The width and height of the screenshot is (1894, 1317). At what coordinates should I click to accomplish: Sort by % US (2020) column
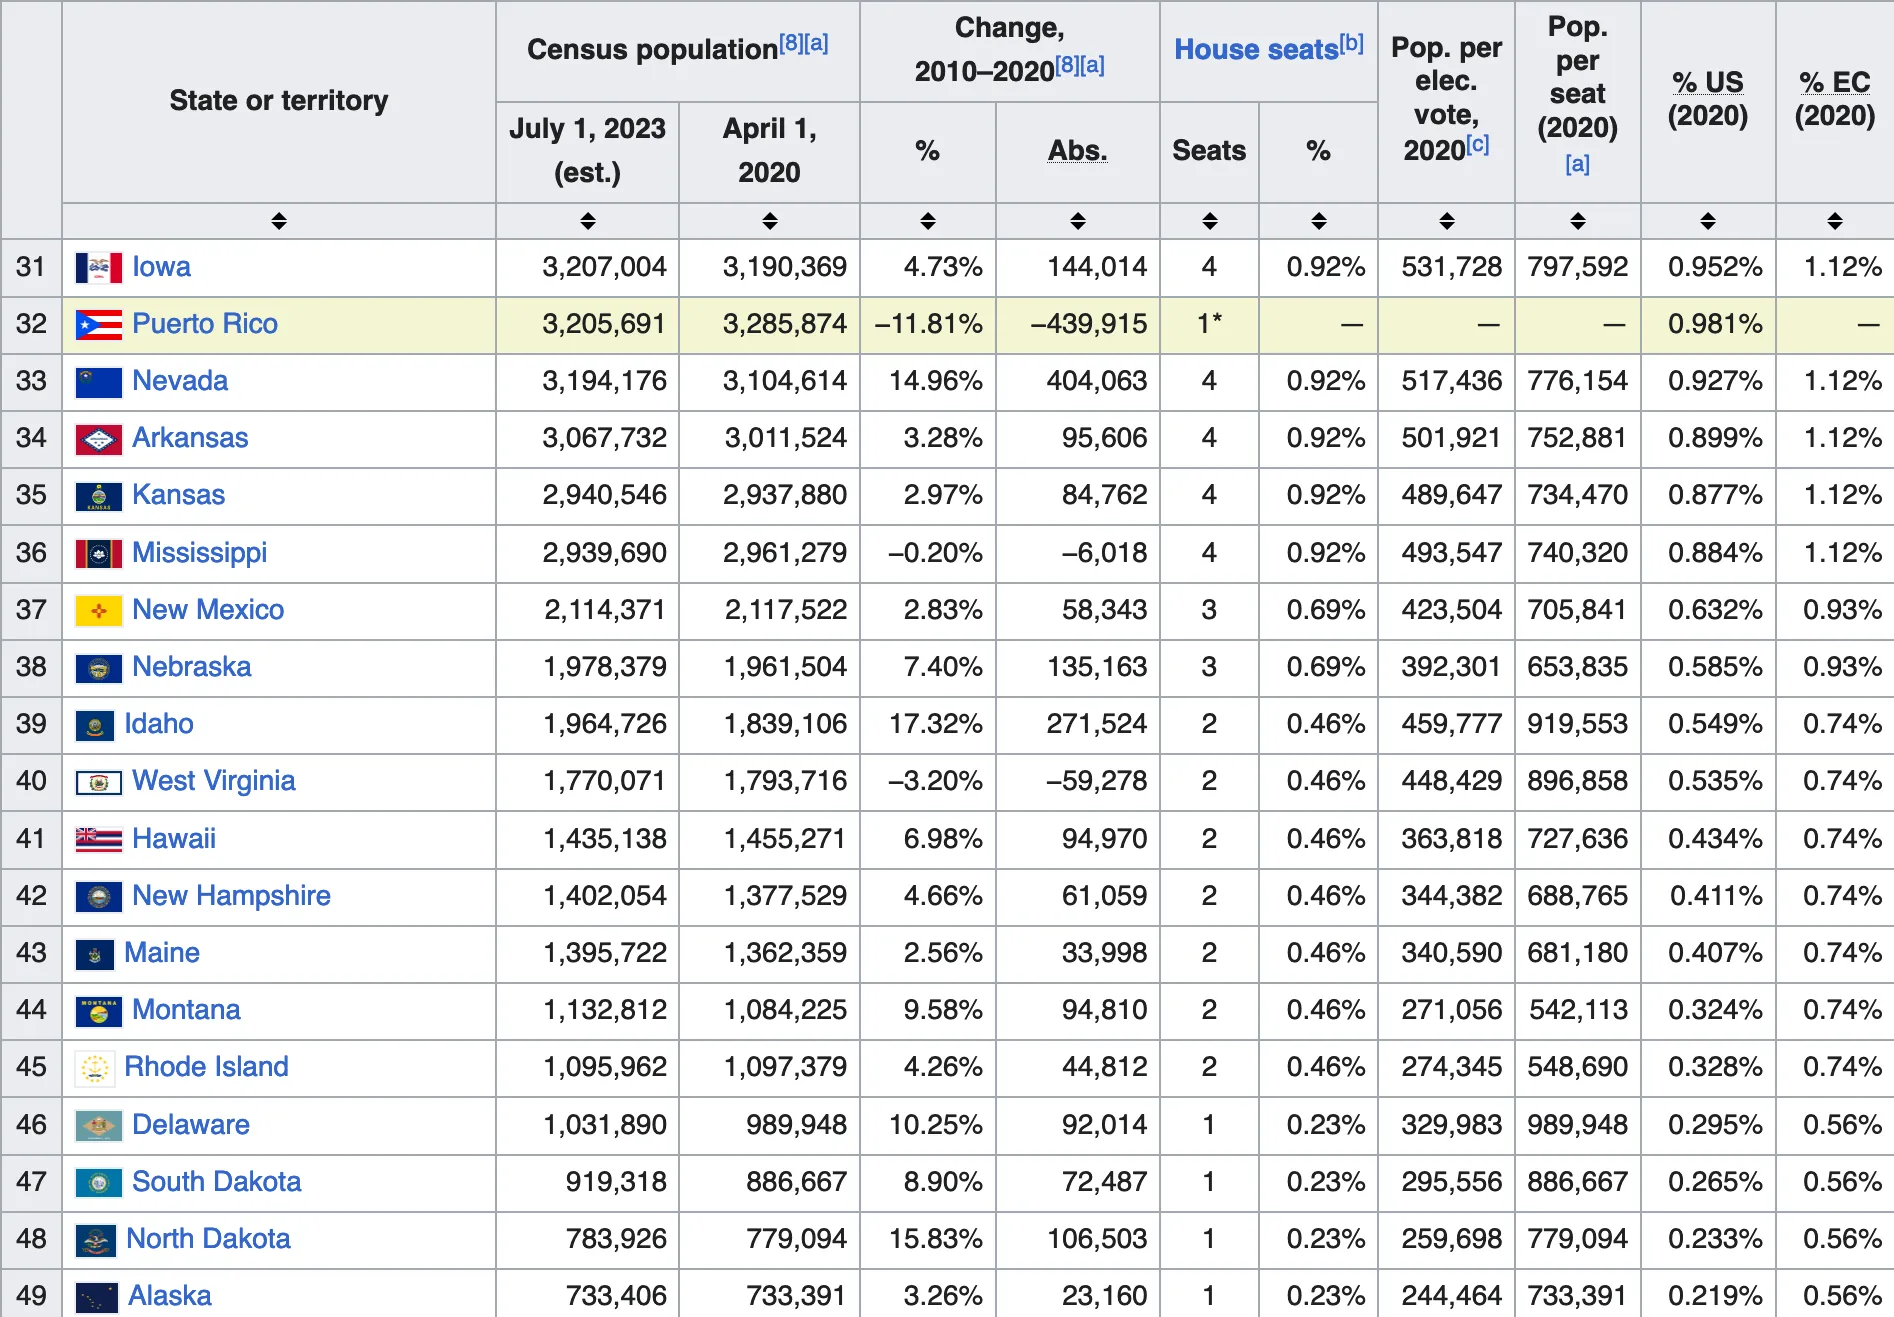click(x=1707, y=221)
